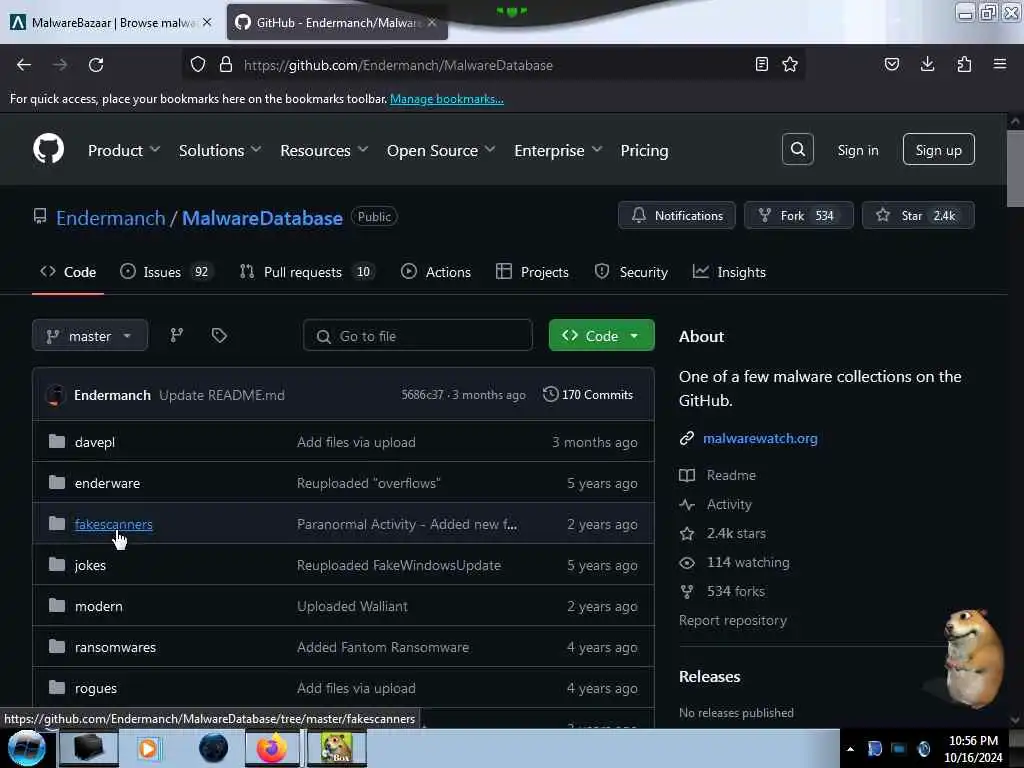Click the GitHub Octocat logo
1024x768 pixels.
[x=49, y=149]
